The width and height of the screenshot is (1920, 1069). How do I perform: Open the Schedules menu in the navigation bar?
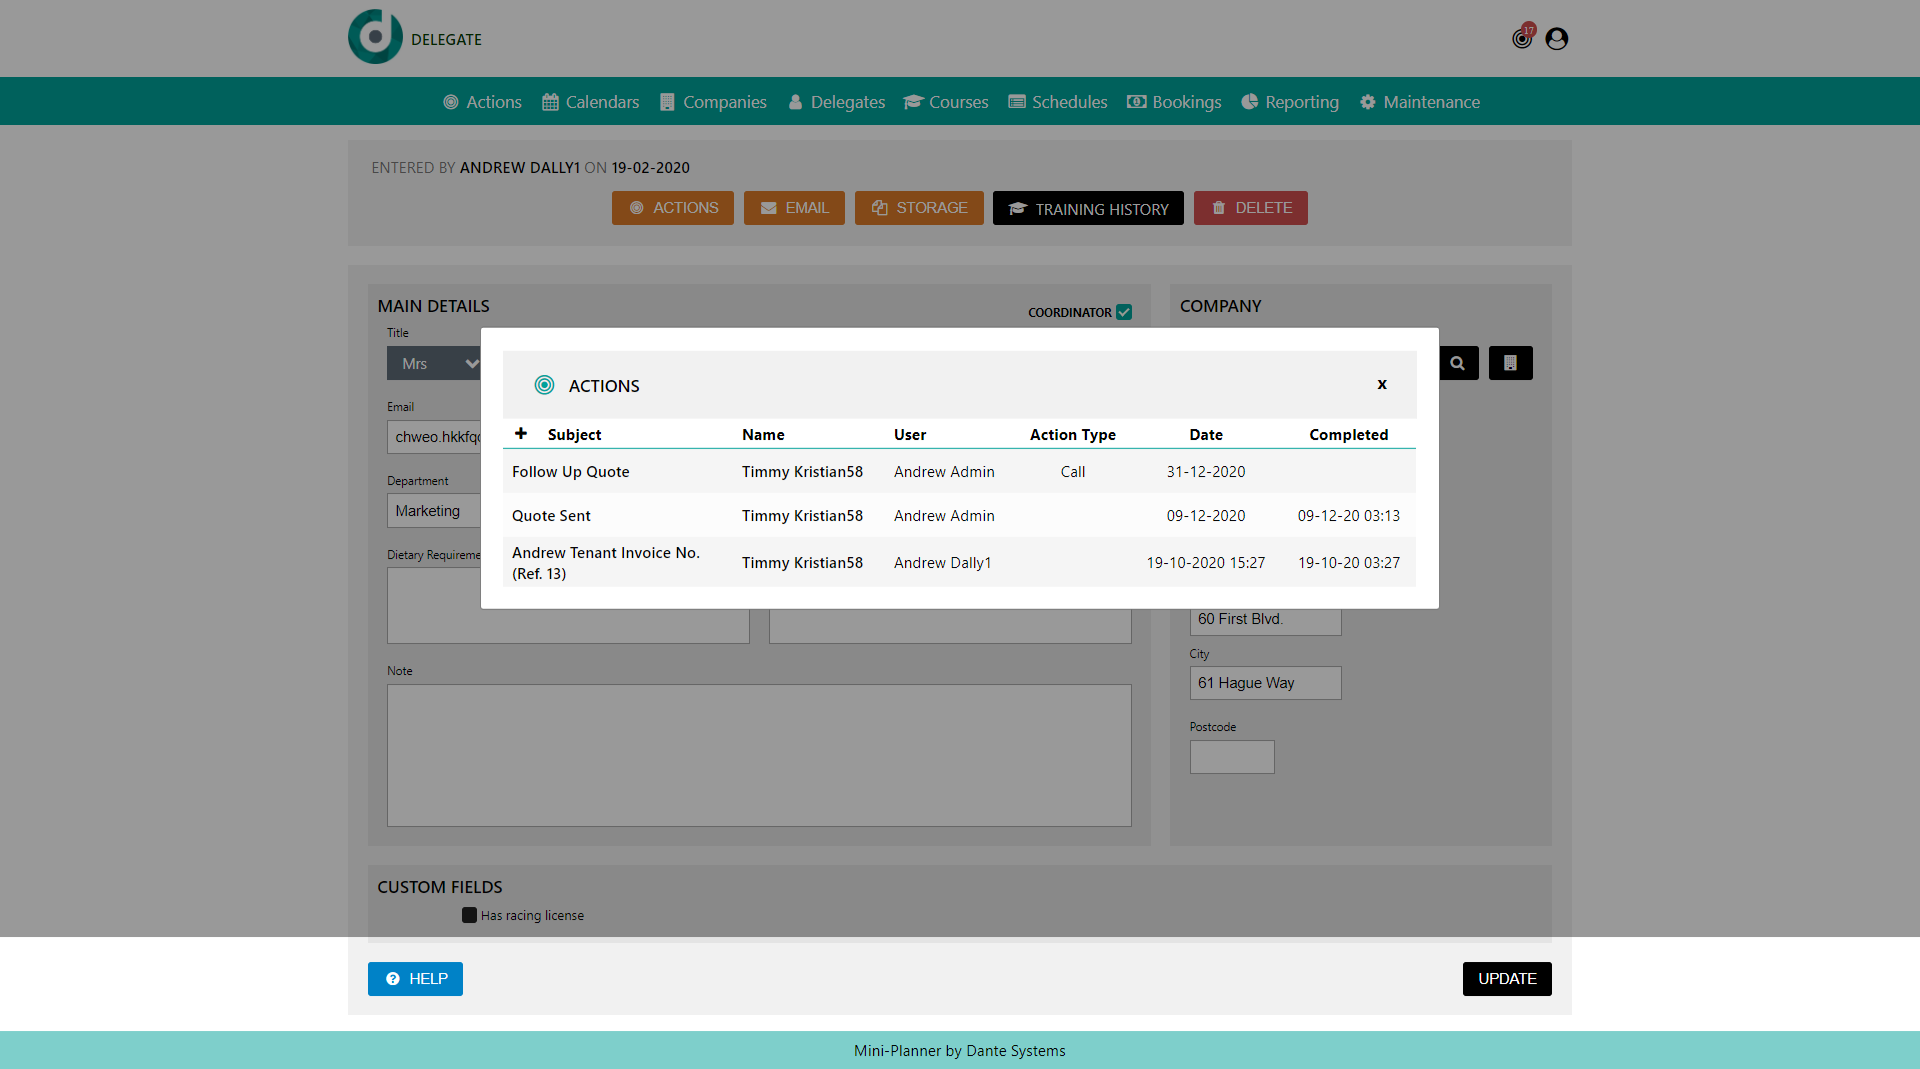(x=1057, y=101)
